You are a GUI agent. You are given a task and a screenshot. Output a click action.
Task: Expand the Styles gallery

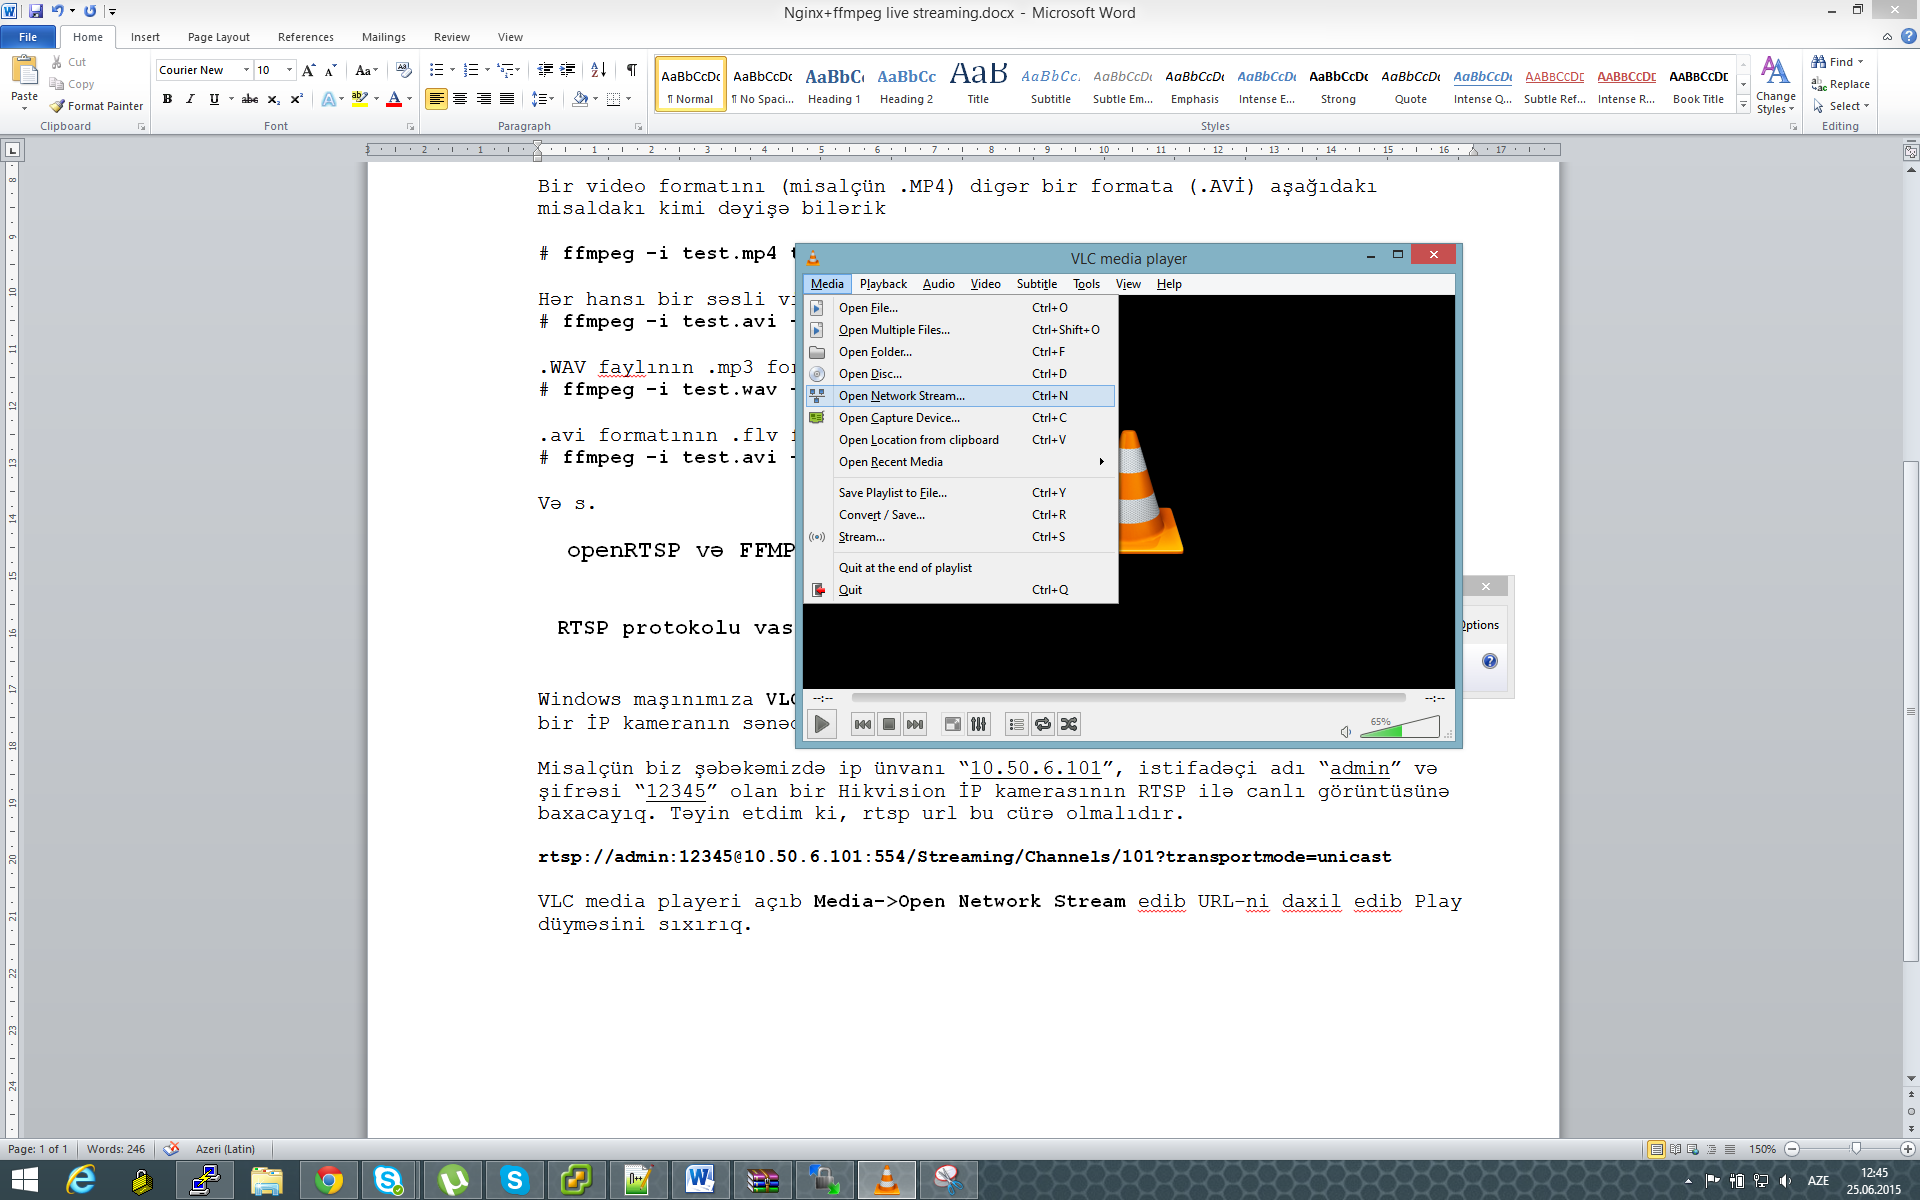click(x=1743, y=105)
